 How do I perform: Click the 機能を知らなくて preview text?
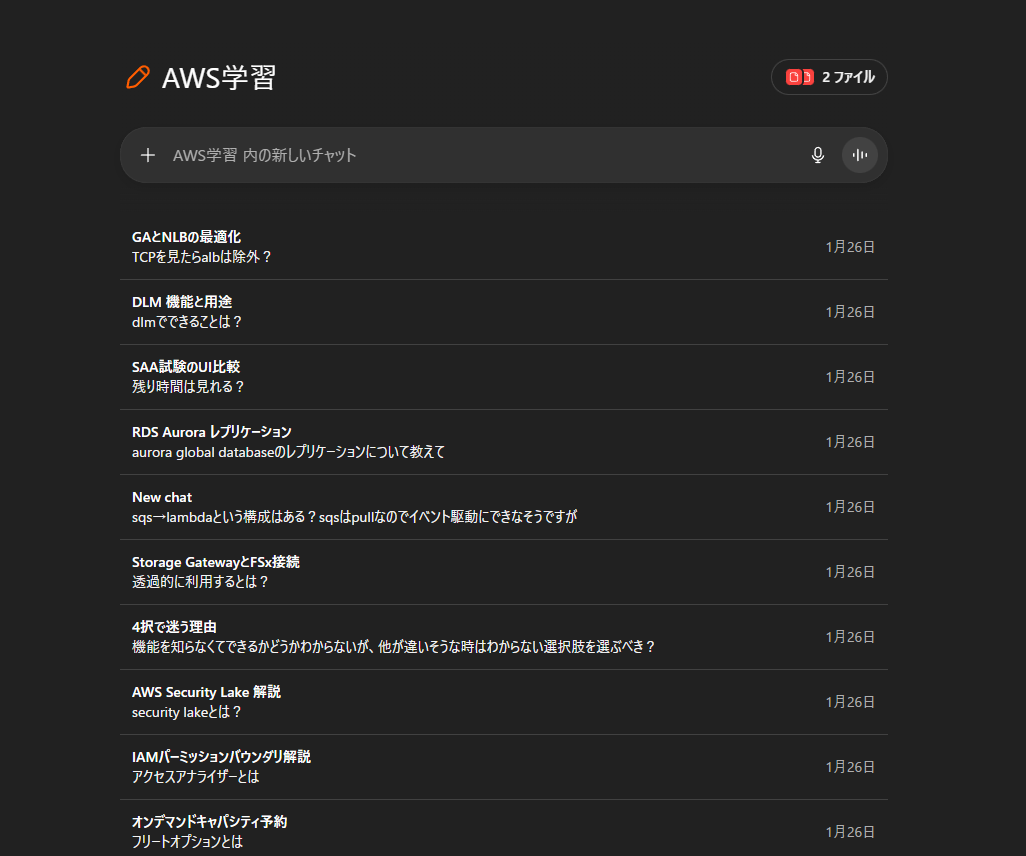click(393, 647)
